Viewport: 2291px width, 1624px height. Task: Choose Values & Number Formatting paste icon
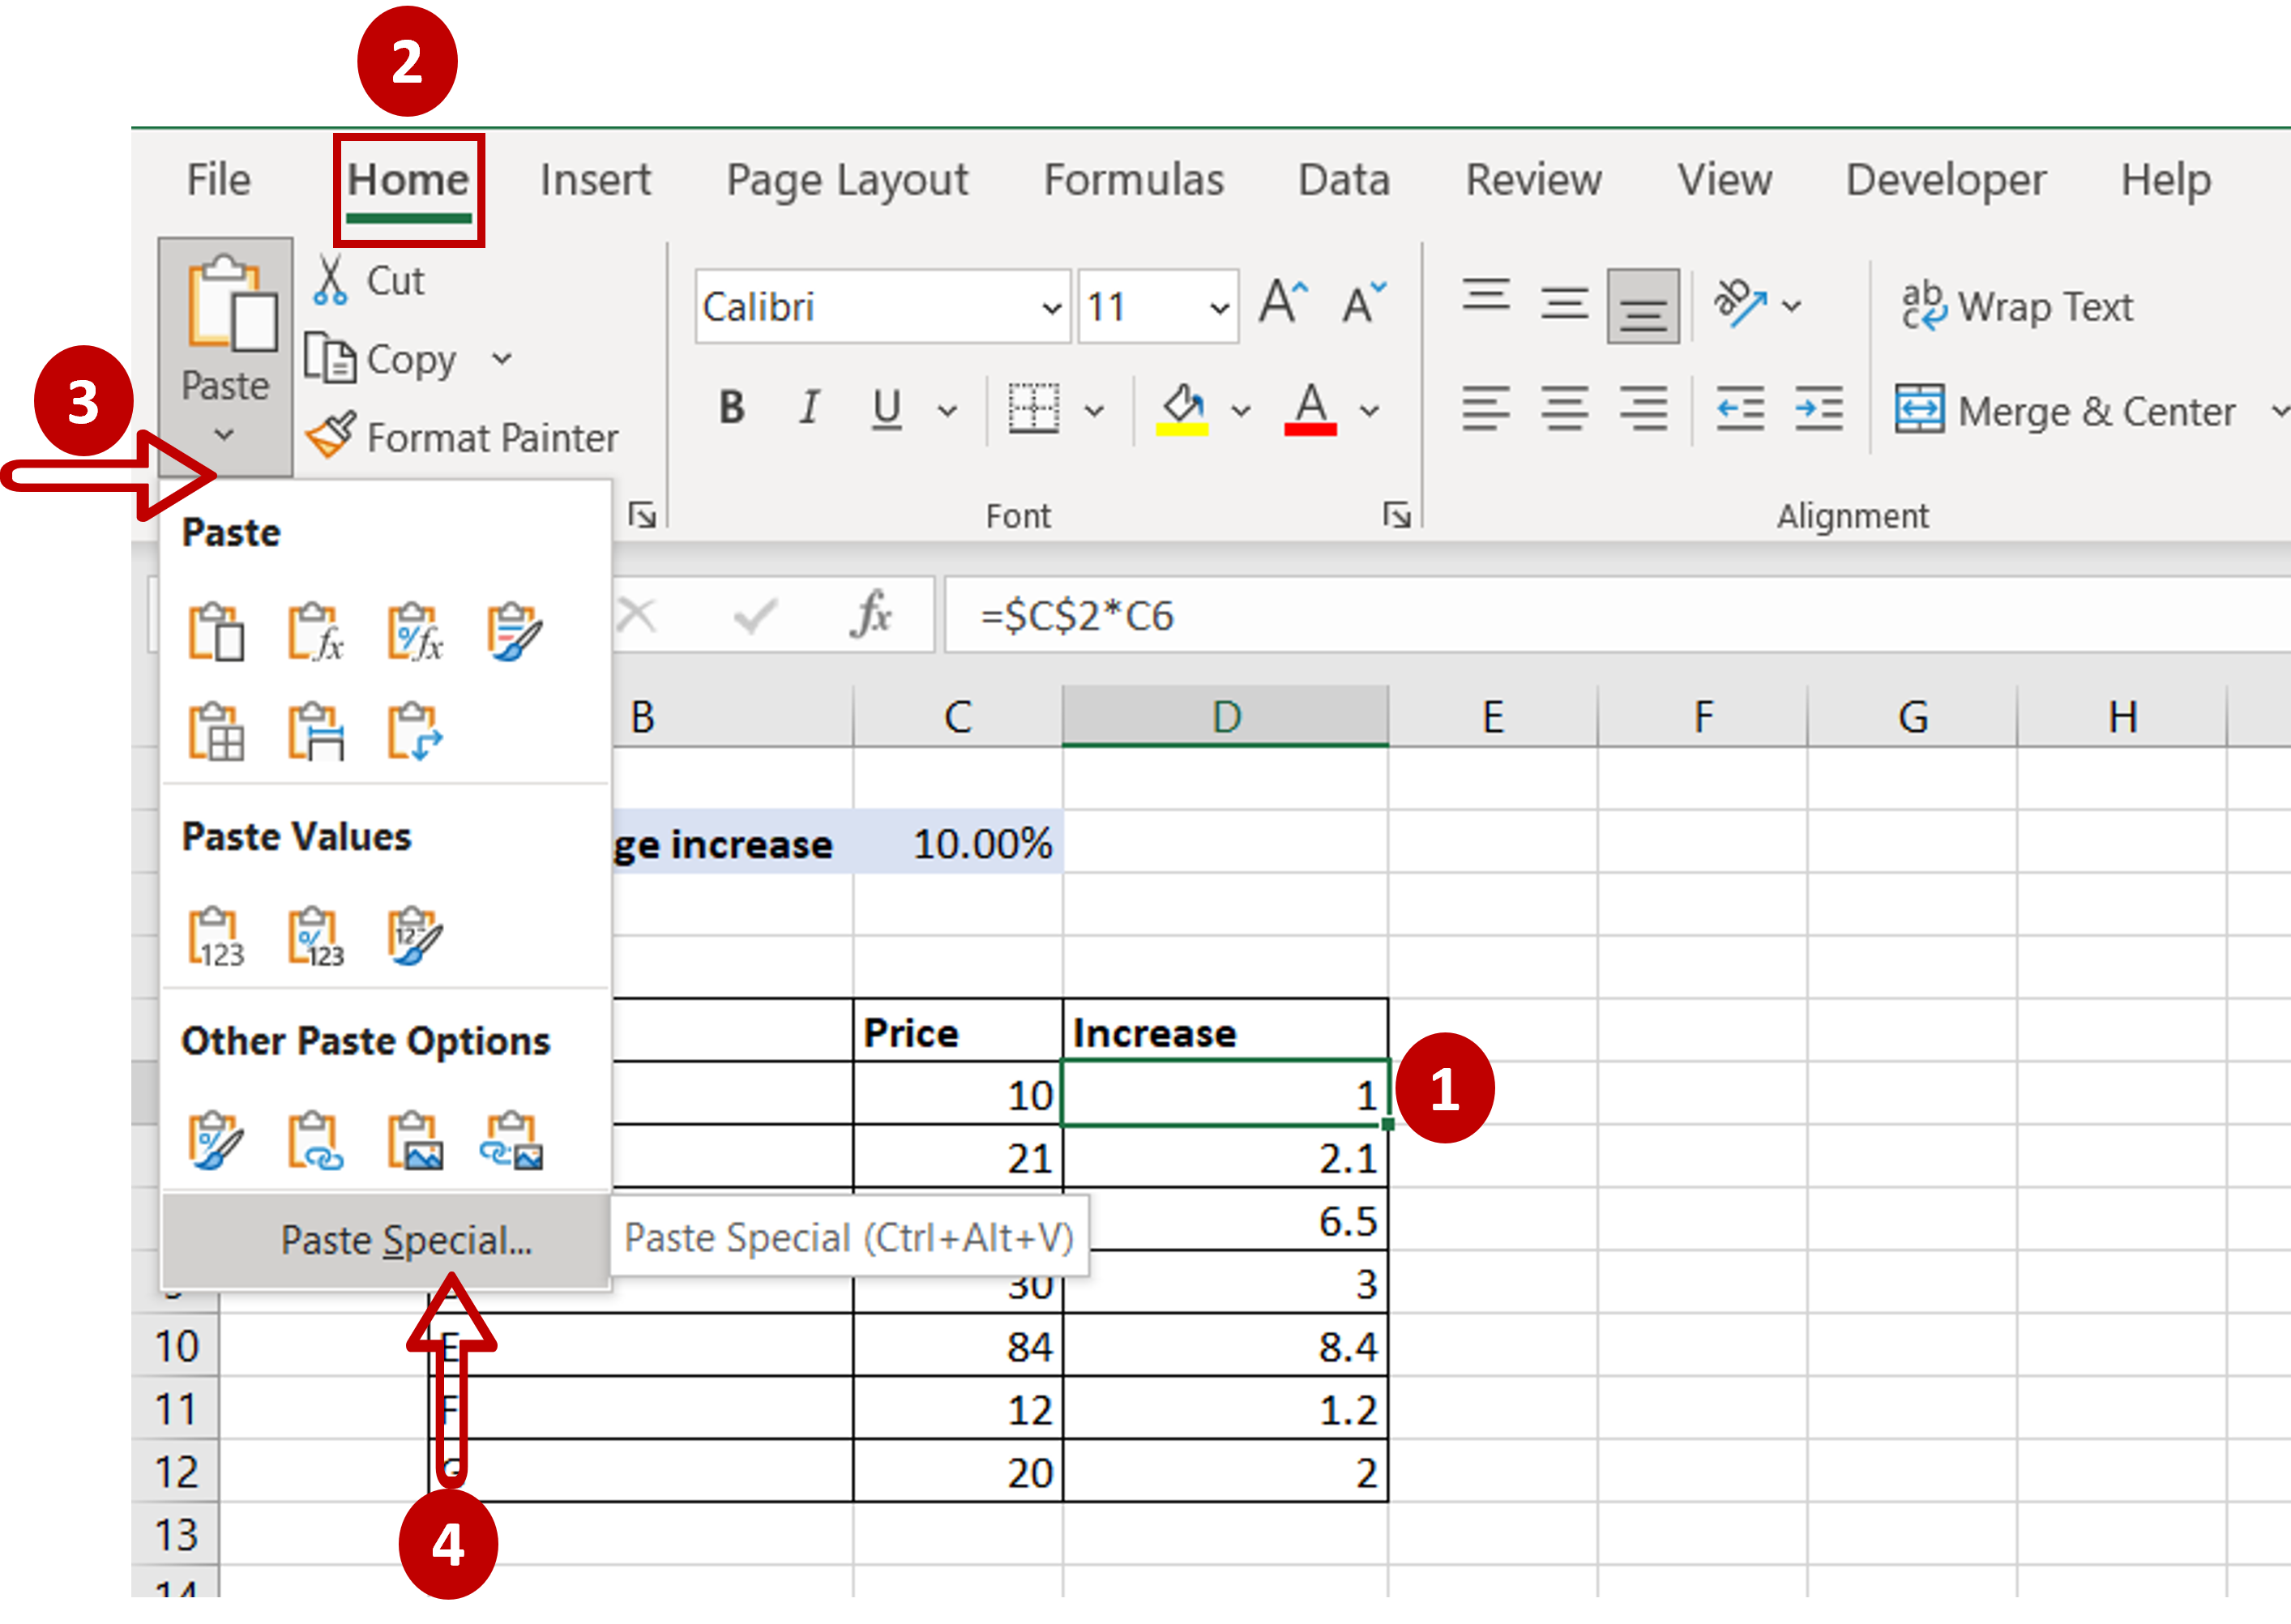click(316, 937)
